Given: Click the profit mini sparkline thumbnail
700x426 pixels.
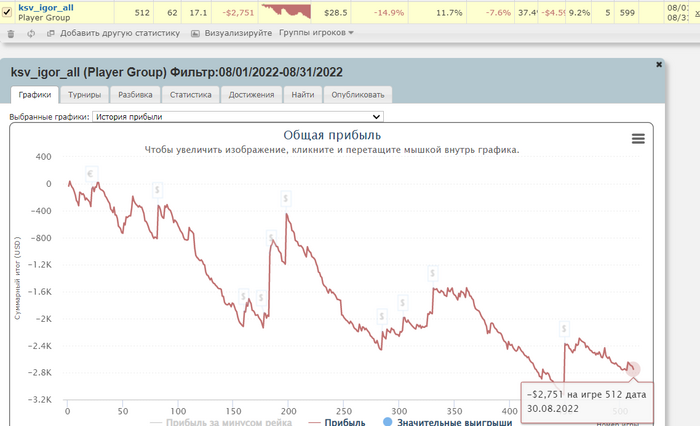Looking at the screenshot, I should pyautogui.click(x=286, y=12).
